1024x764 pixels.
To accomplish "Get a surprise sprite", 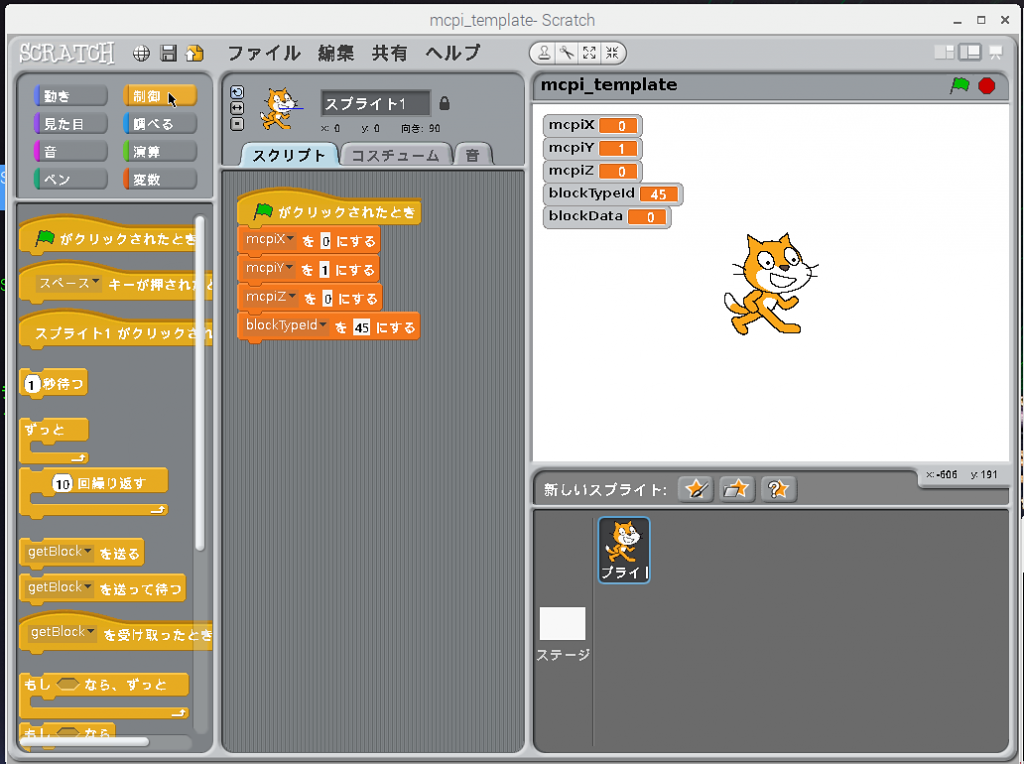I will tap(778, 488).
